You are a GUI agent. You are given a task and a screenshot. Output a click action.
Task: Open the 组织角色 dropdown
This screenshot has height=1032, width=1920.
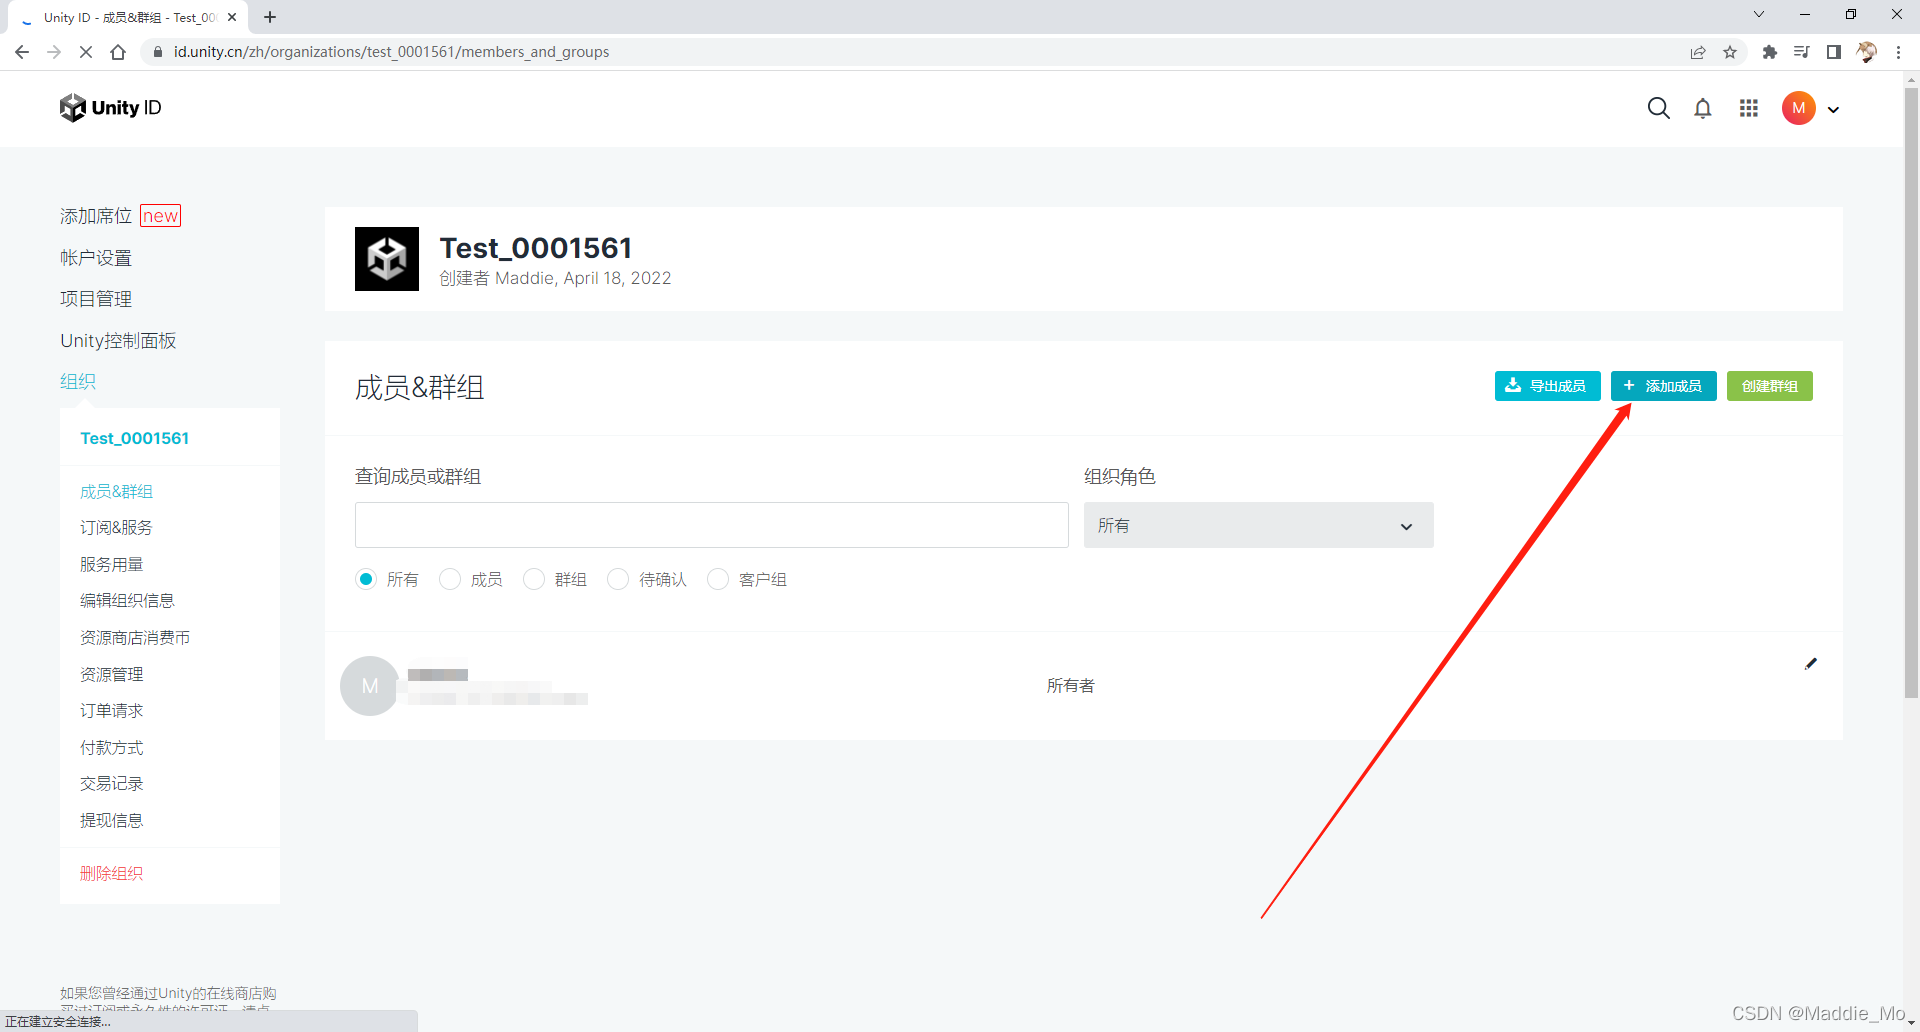point(1258,525)
